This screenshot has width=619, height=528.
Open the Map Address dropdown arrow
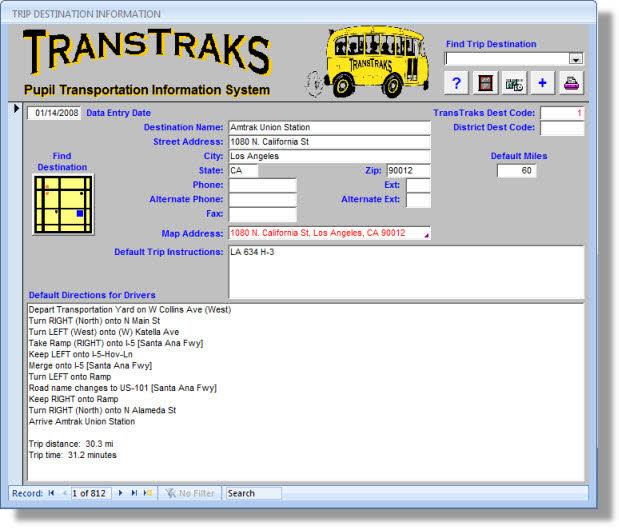click(426, 234)
